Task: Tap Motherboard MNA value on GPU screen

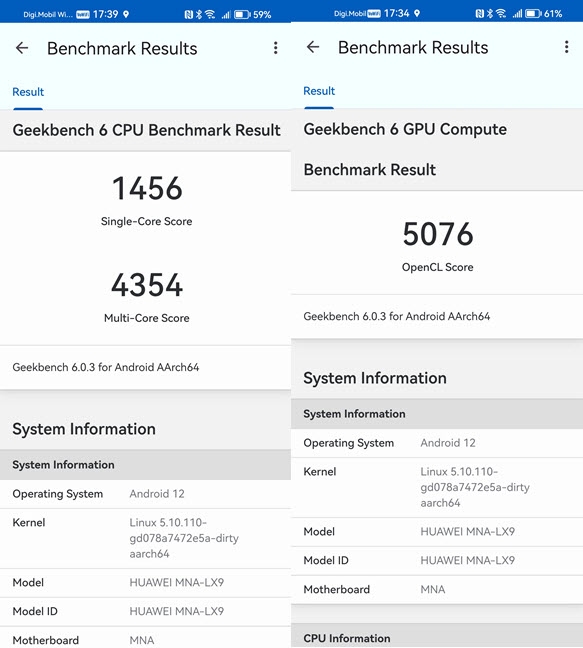Action: (x=433, y=589)
